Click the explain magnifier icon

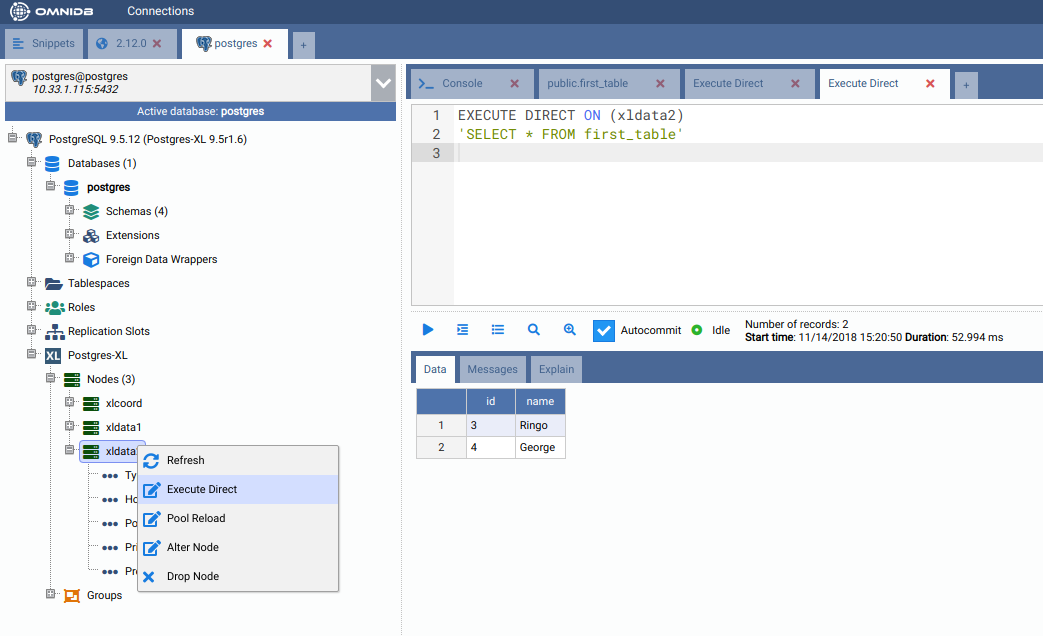(534, 329)
